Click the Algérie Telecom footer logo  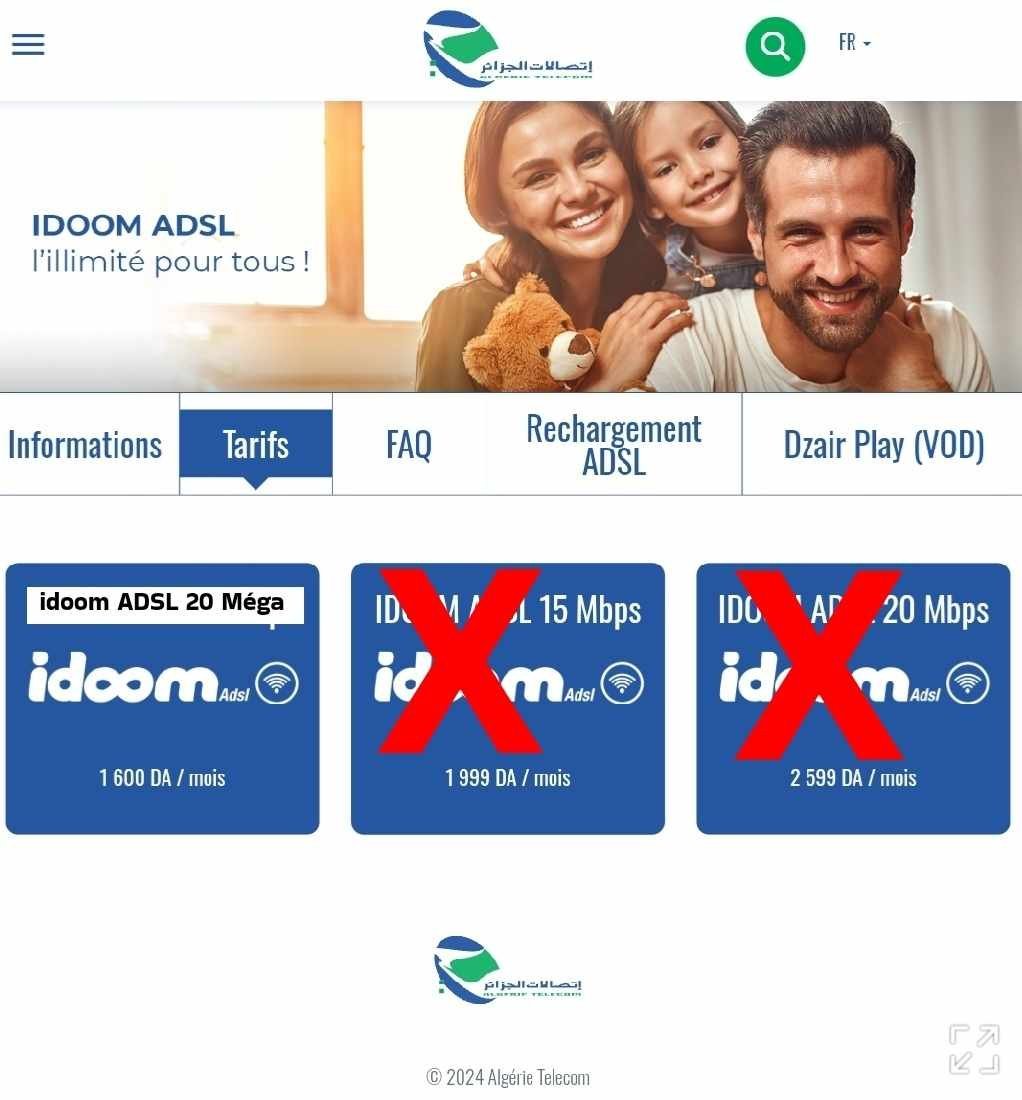coord(508,970)
